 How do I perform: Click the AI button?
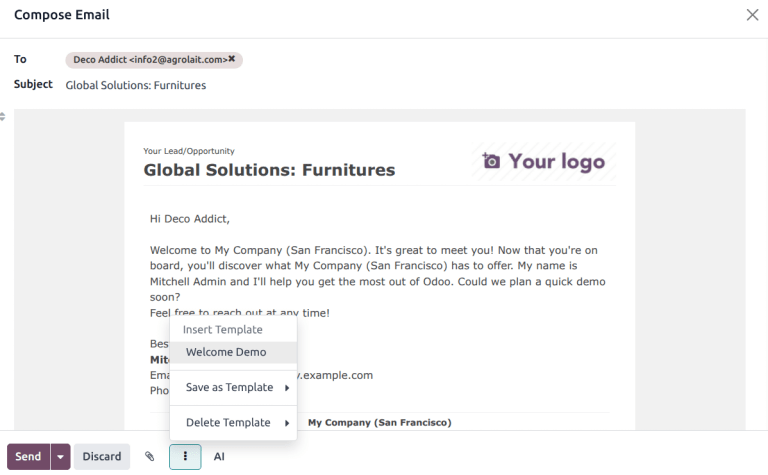click(x=219, y=457)
